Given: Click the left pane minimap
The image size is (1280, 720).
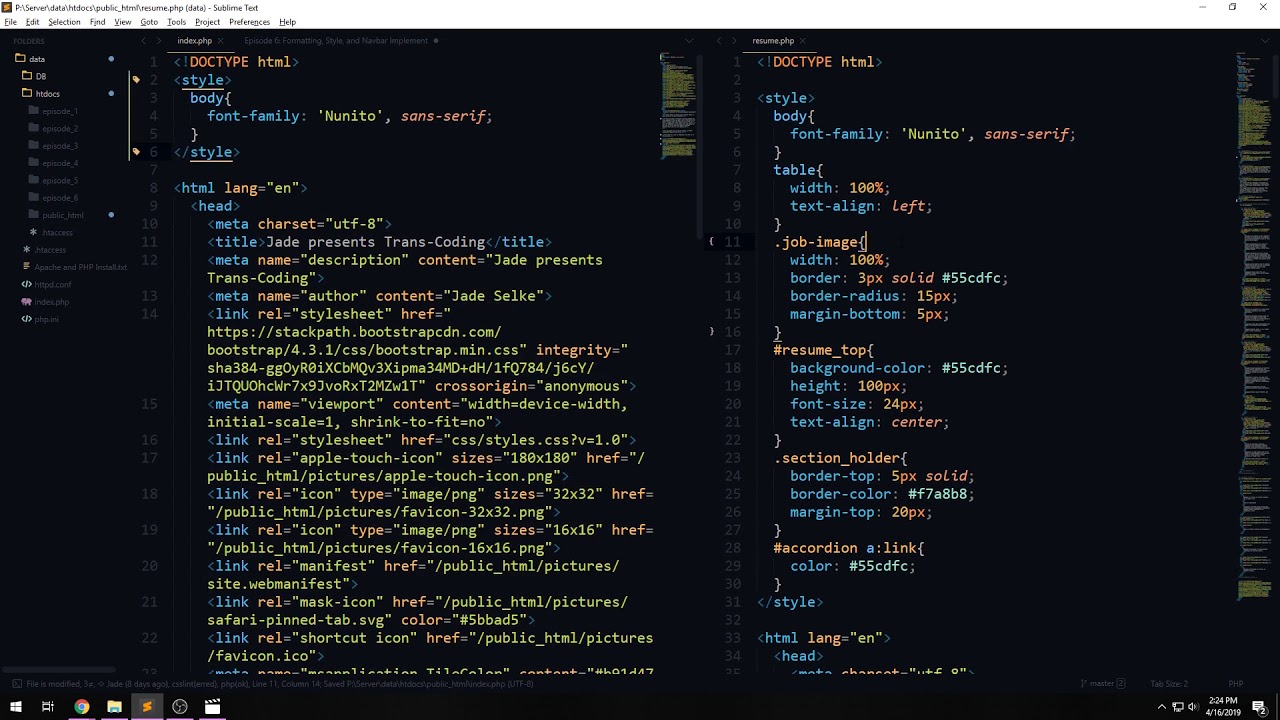Looking at the screenshot, I should (678, 105).
